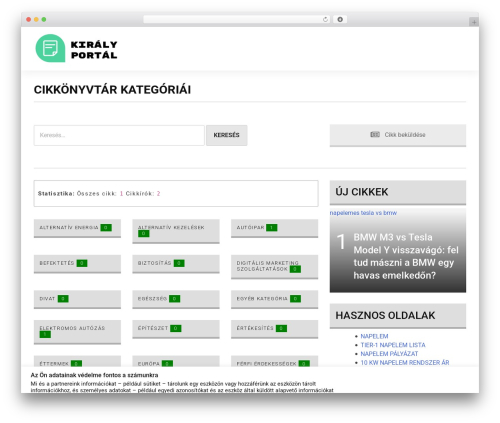Image resolution: width=500 pixels, height=423 pixels.
Task: Open the Elektromos autózás category
Action: point(77,332)
